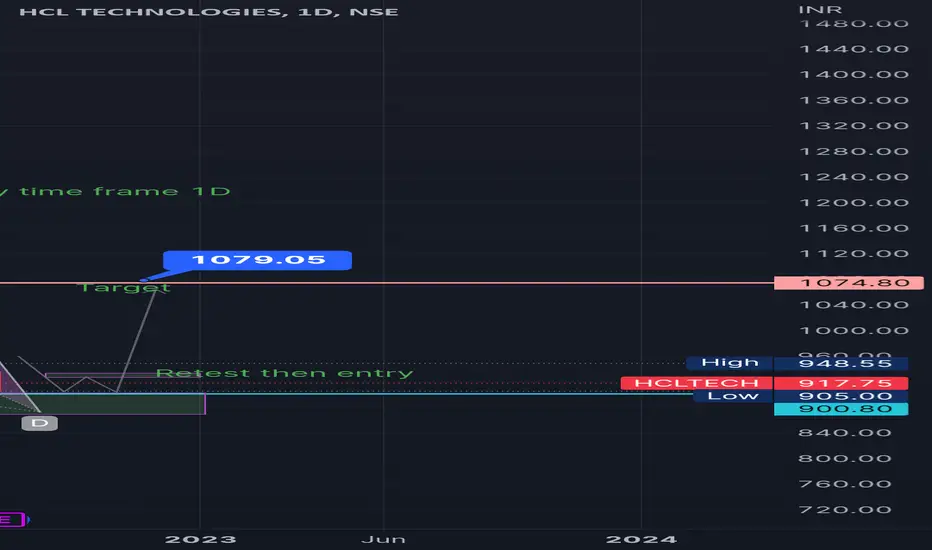Click the 1074.80 pink price label

849,282
